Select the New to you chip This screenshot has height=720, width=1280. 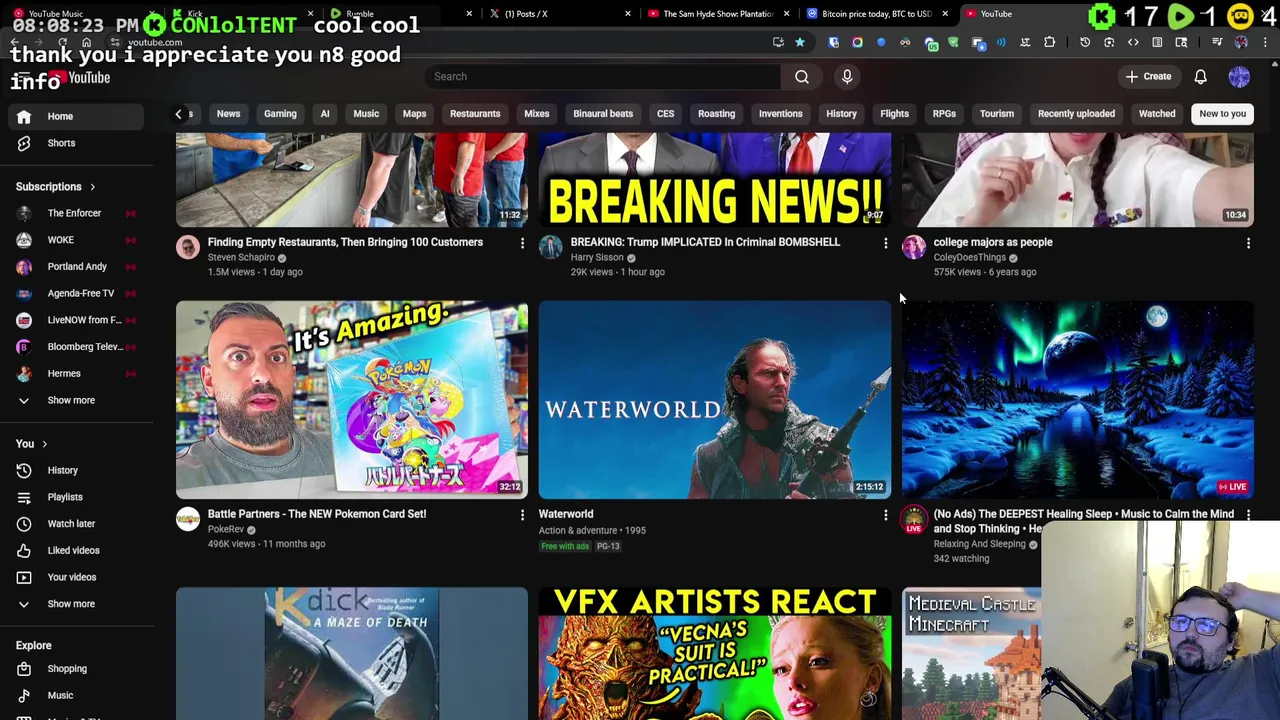(x=1223, y=113)
